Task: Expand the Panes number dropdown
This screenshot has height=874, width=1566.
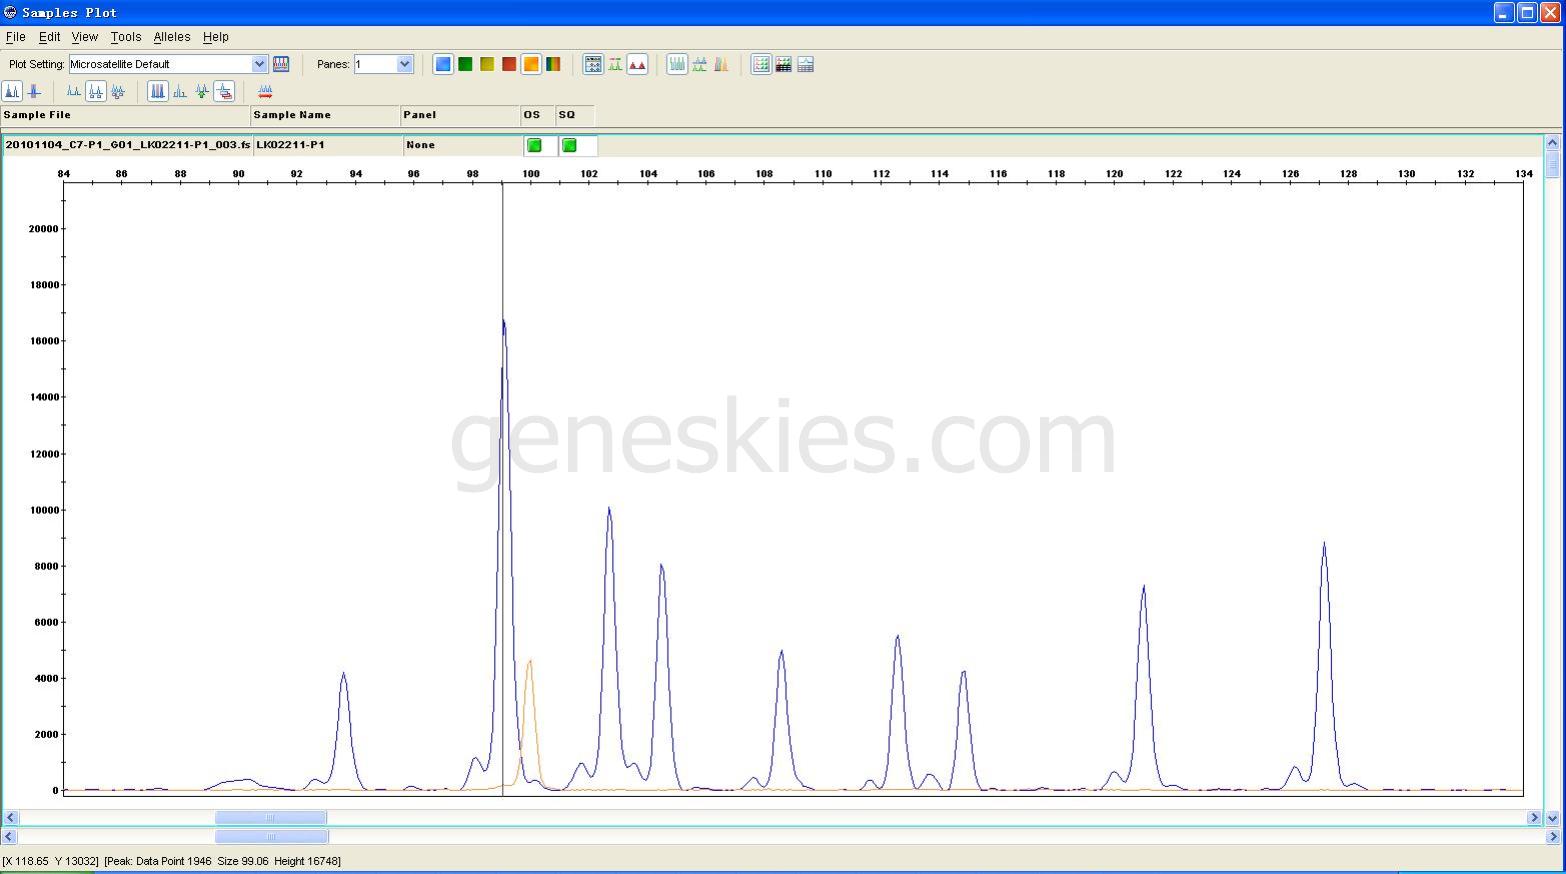Action: tap(404, 64)
